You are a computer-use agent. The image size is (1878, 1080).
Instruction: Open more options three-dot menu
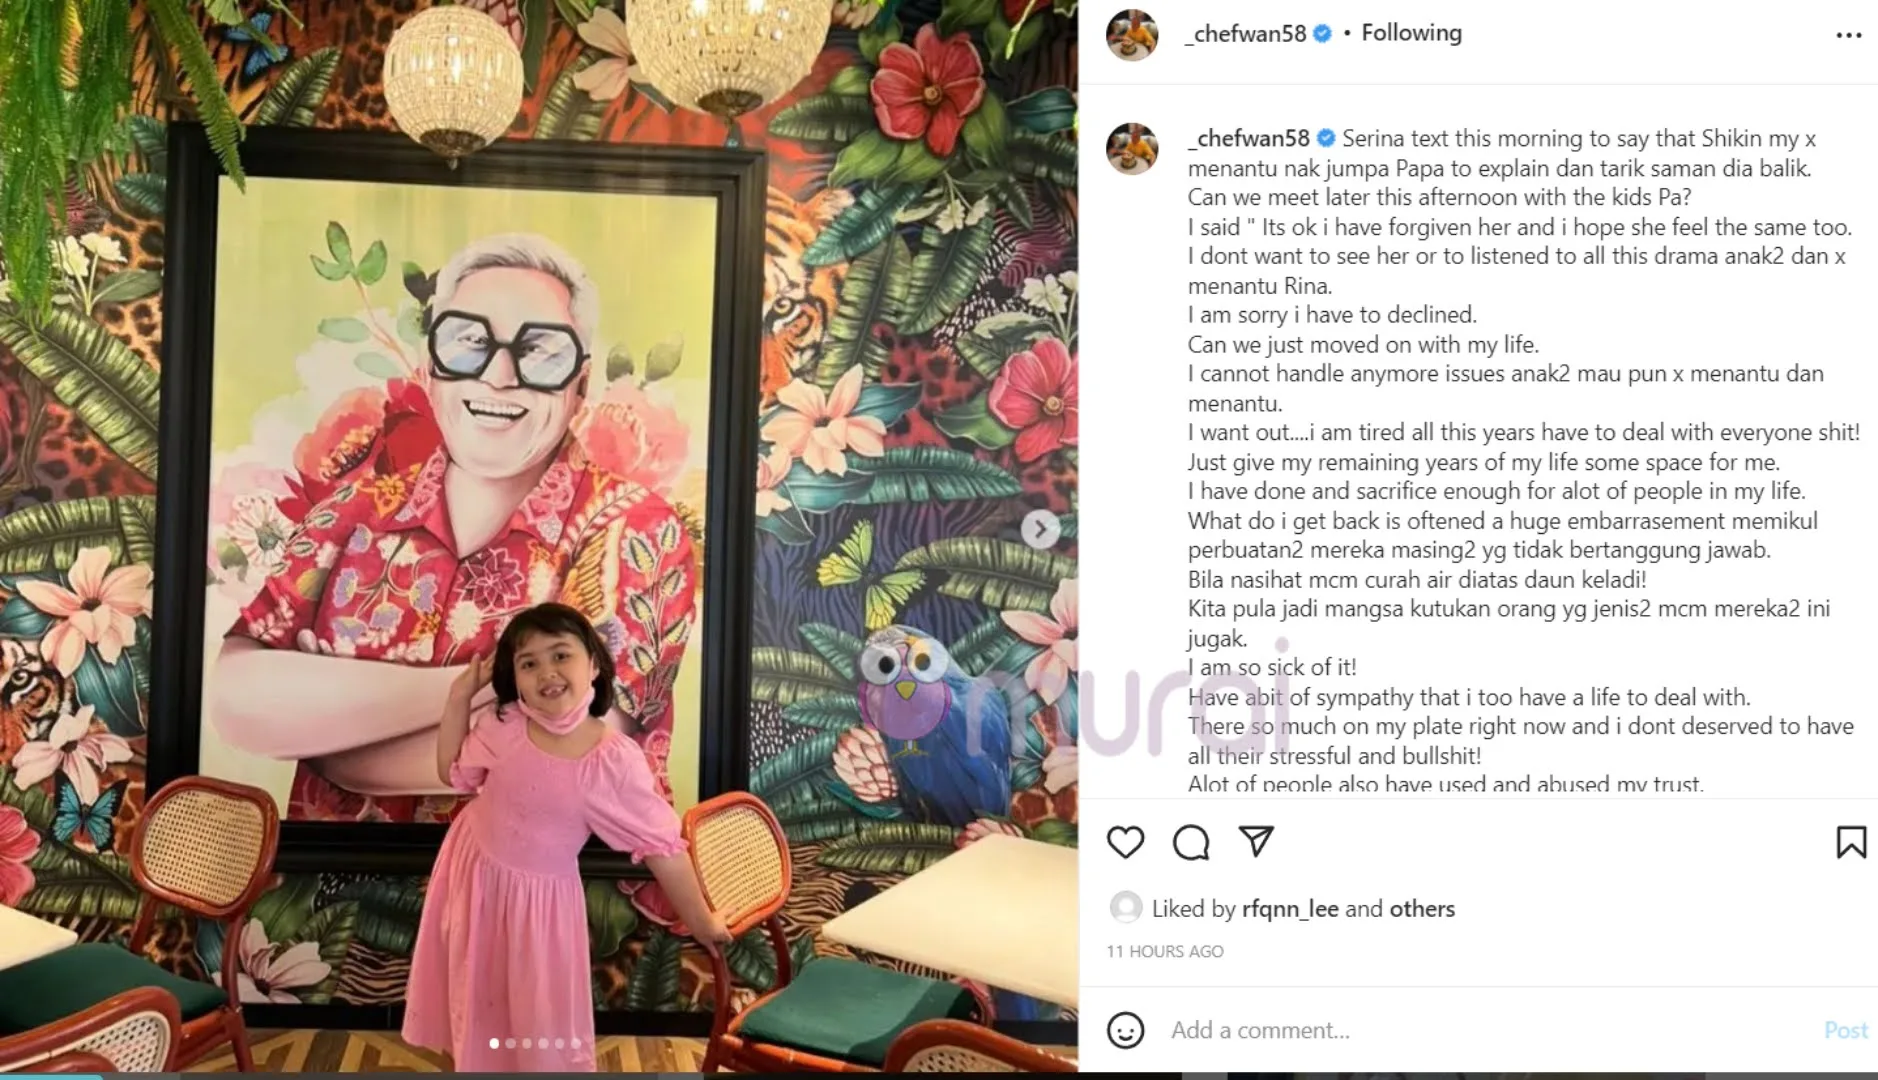coord(1849,35)
